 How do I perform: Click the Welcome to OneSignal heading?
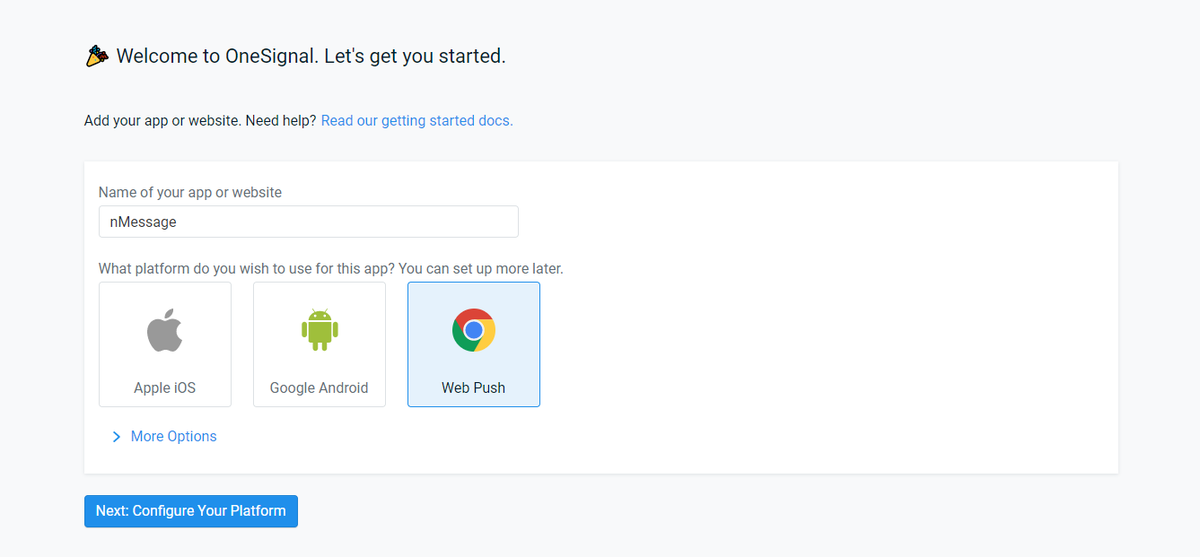[x=310, y=56]
